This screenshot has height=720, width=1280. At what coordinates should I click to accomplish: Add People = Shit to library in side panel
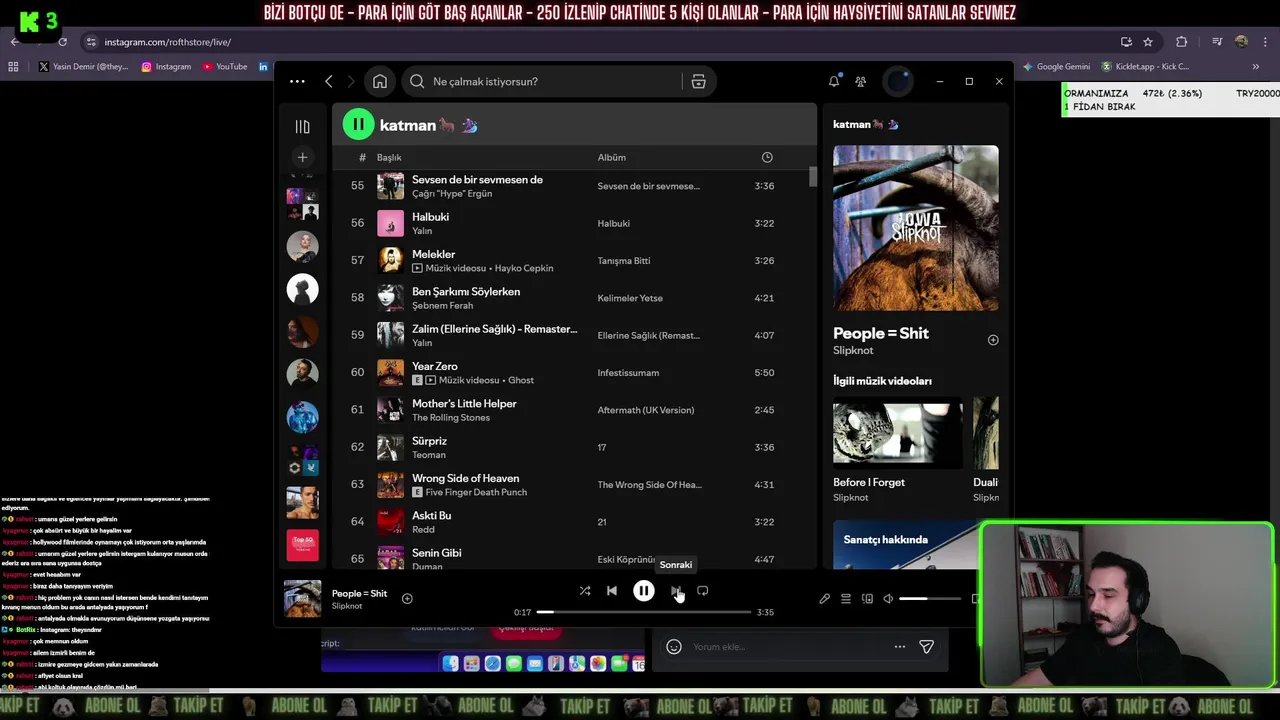point(993,340)
